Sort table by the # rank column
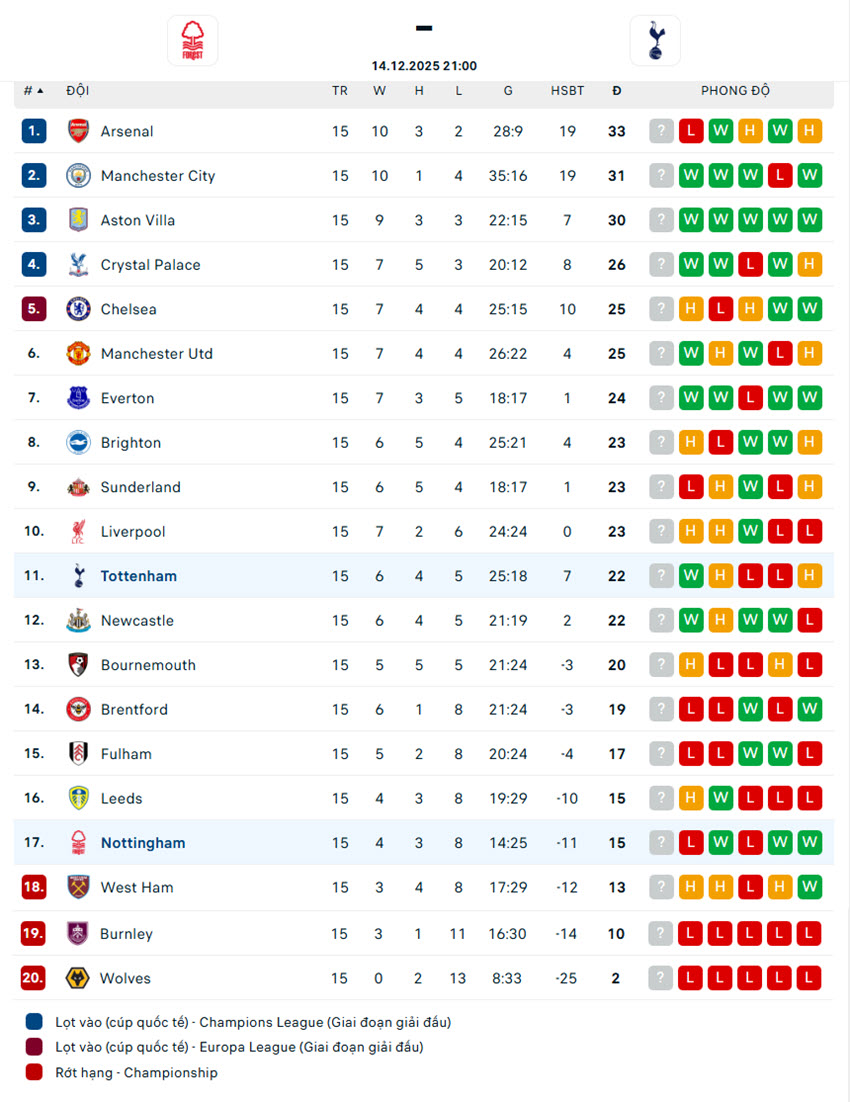Screen dimensions: 850x1102 [33, 91]
